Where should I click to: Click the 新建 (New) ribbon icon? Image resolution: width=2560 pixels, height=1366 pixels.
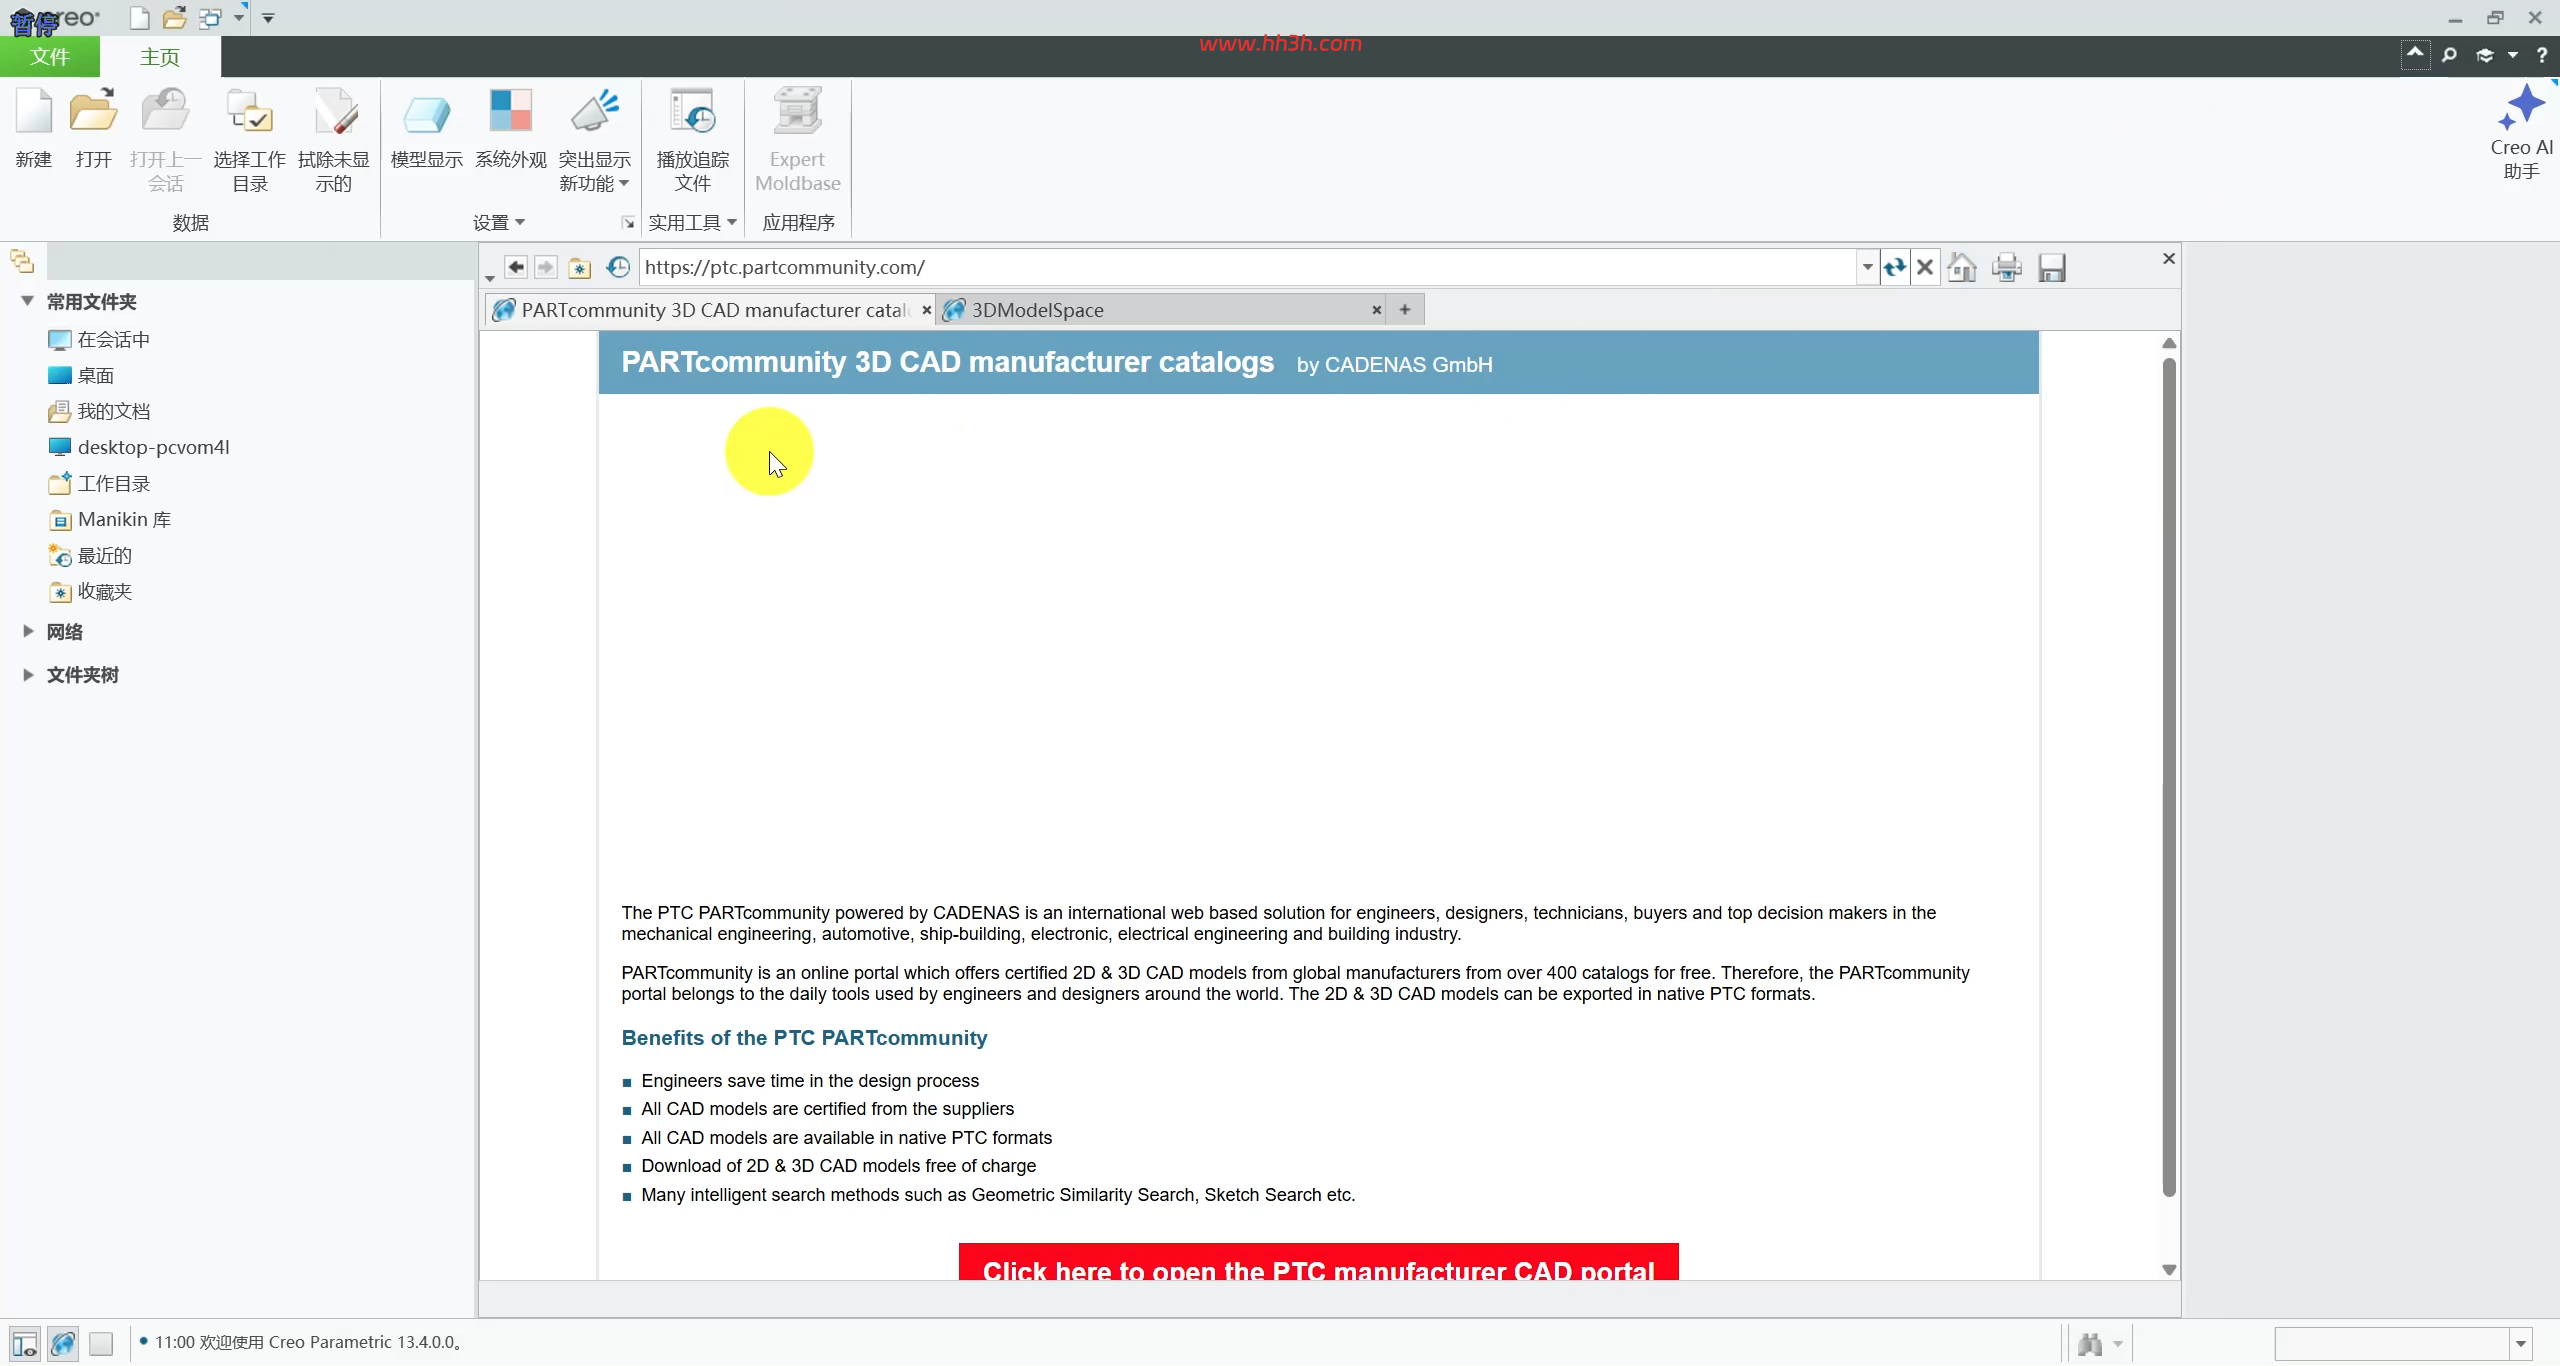click(34, 128)
